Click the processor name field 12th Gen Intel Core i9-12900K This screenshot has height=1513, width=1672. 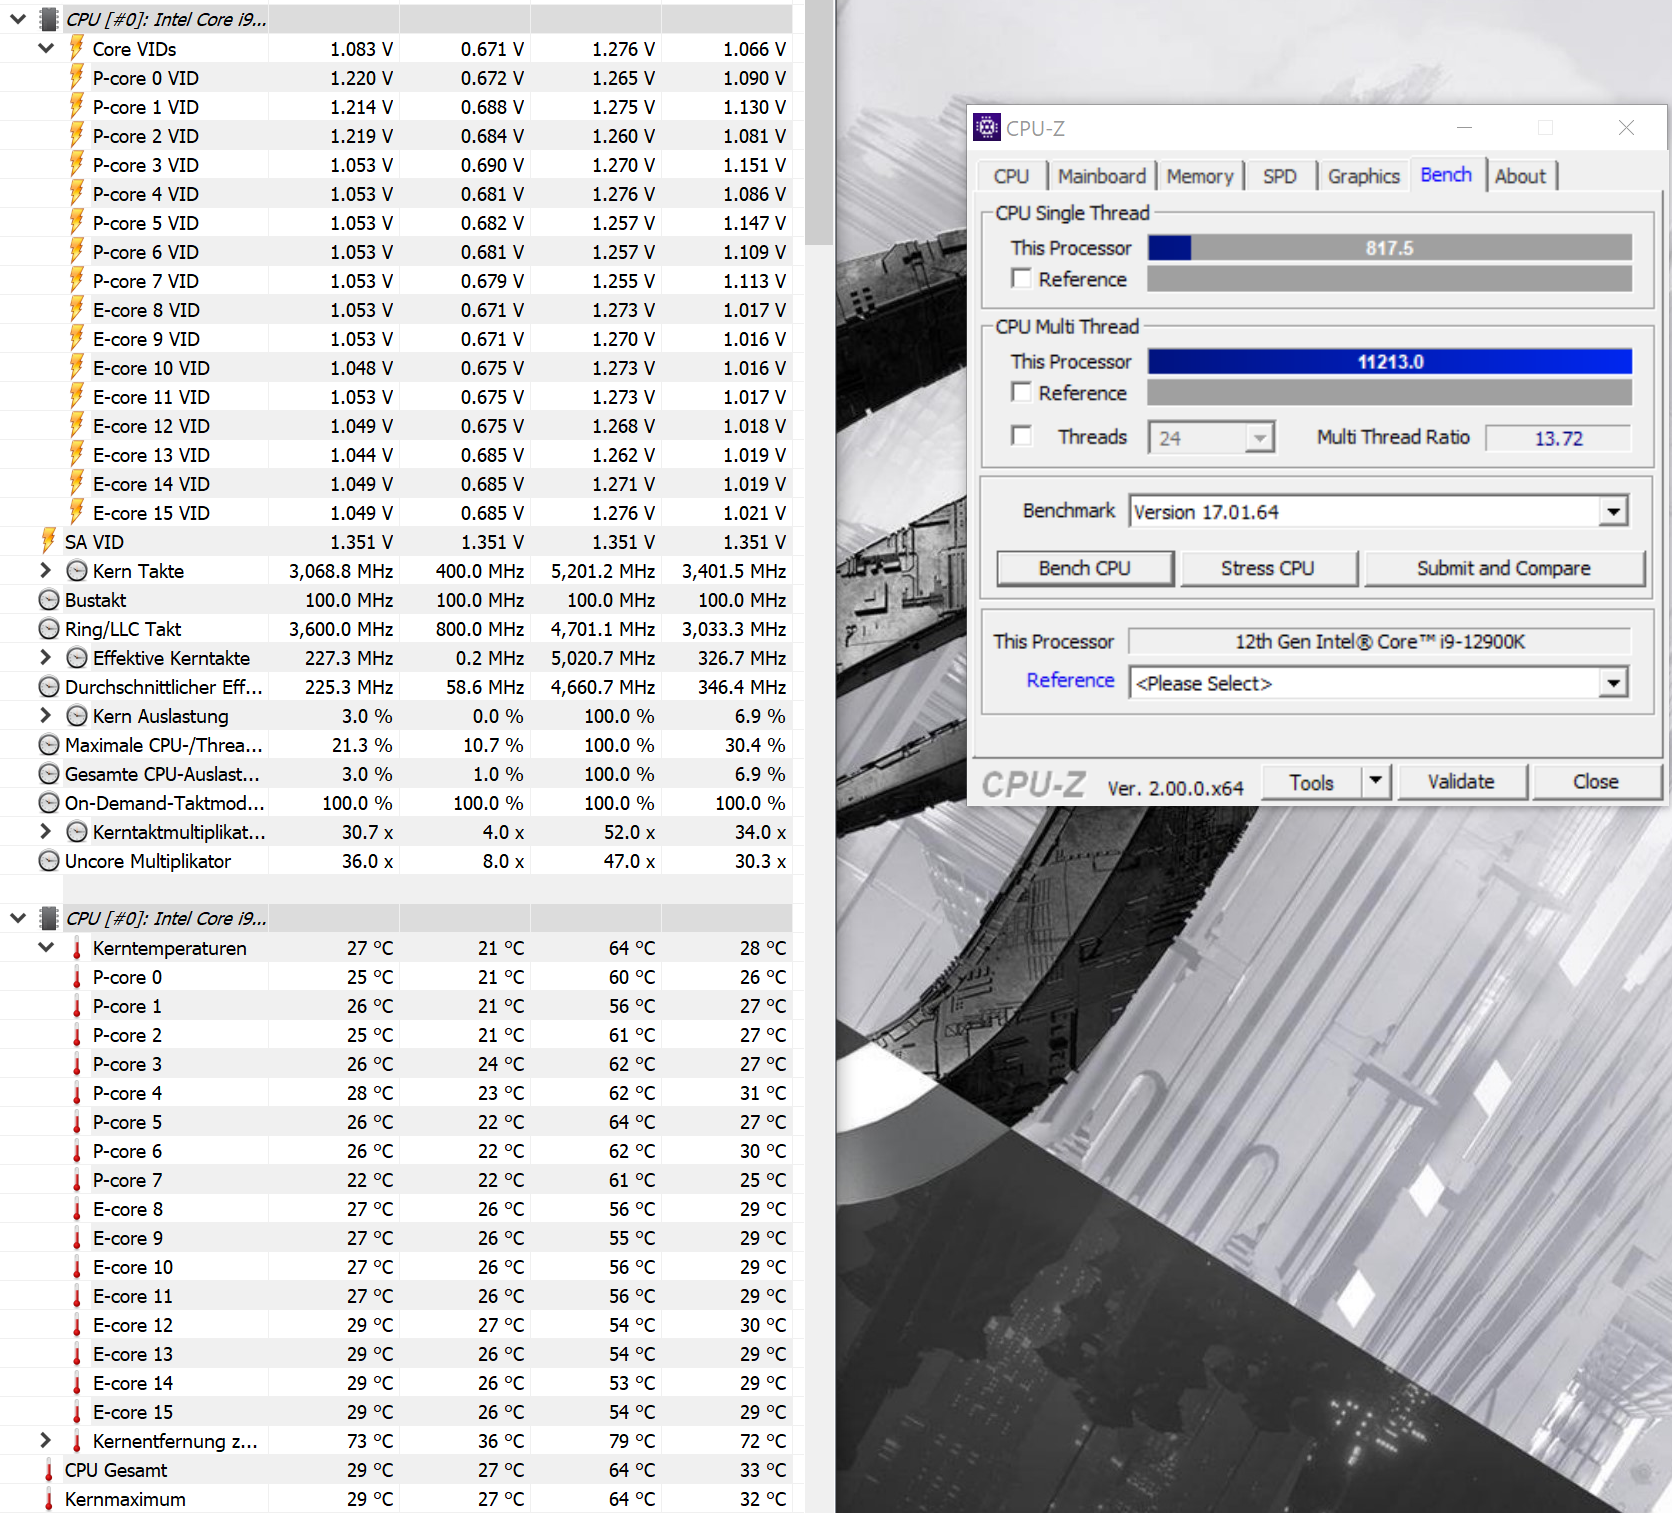[x=1380, y=641]
